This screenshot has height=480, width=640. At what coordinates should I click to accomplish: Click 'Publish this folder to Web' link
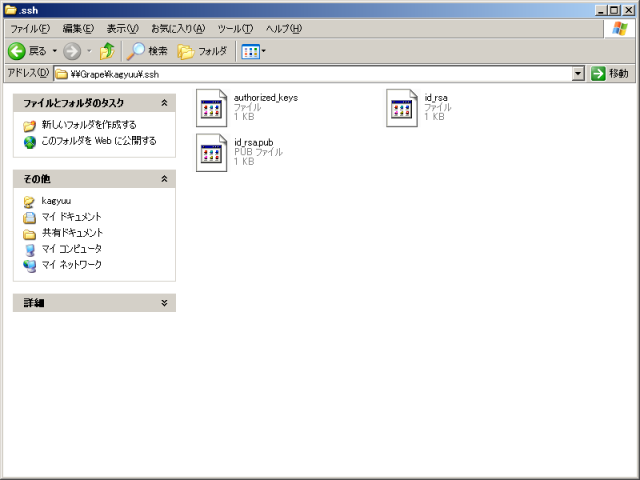(x=98, y=141)
